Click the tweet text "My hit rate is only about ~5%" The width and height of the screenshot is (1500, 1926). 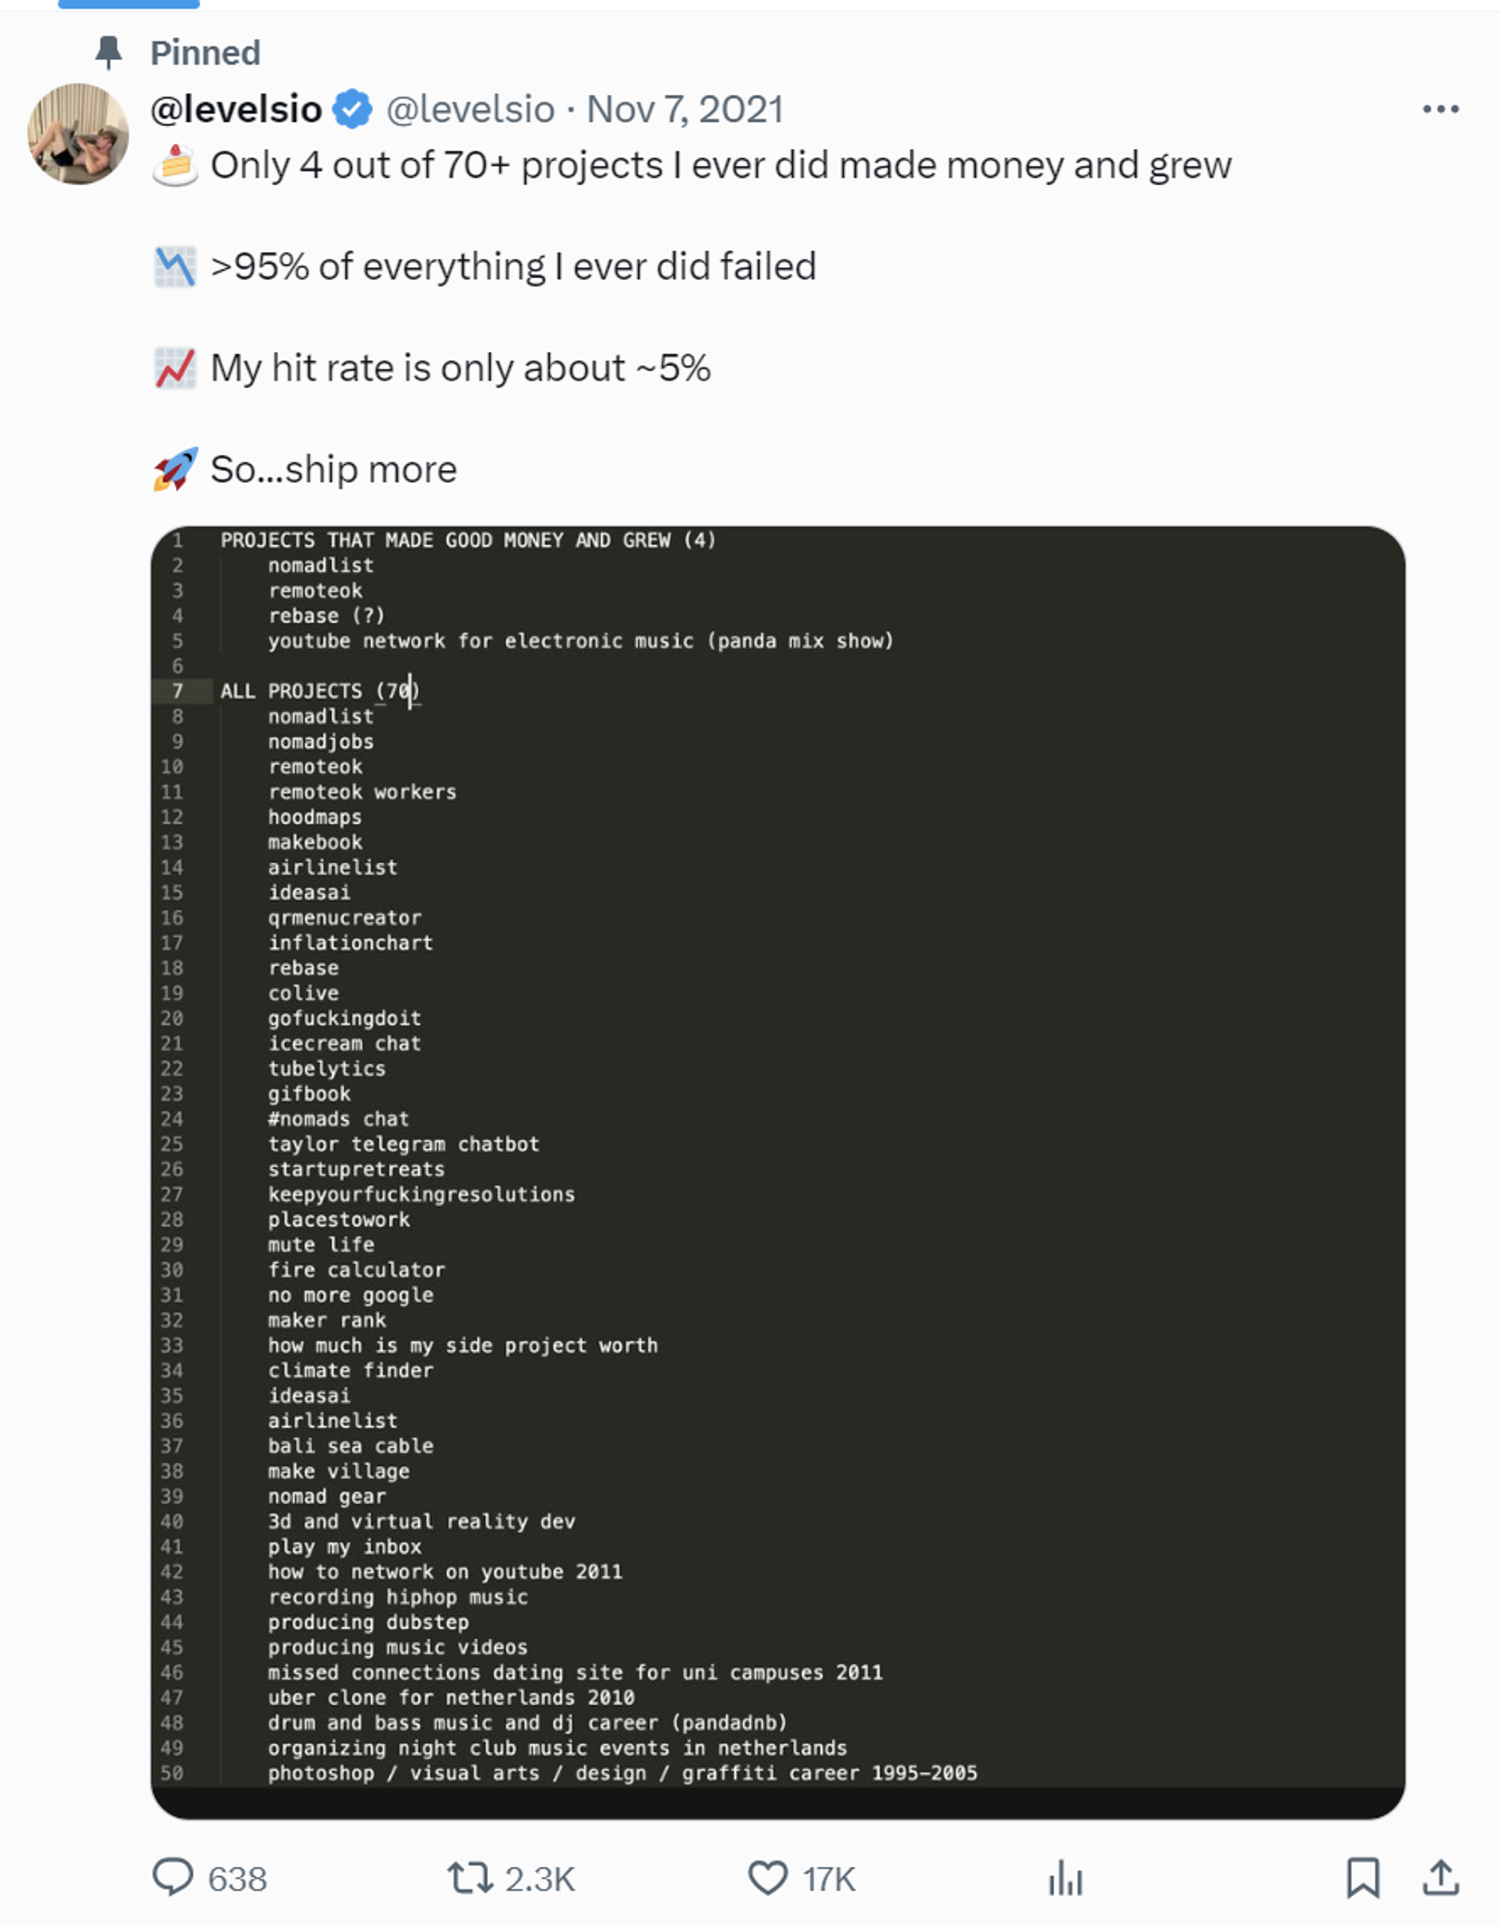pyautogui.click(x=460, y=368)
